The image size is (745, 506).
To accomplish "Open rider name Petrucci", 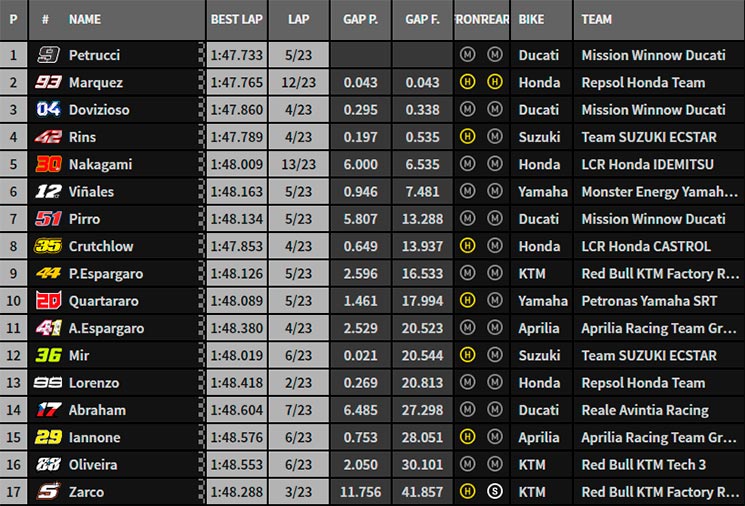I will coord(94,55).
